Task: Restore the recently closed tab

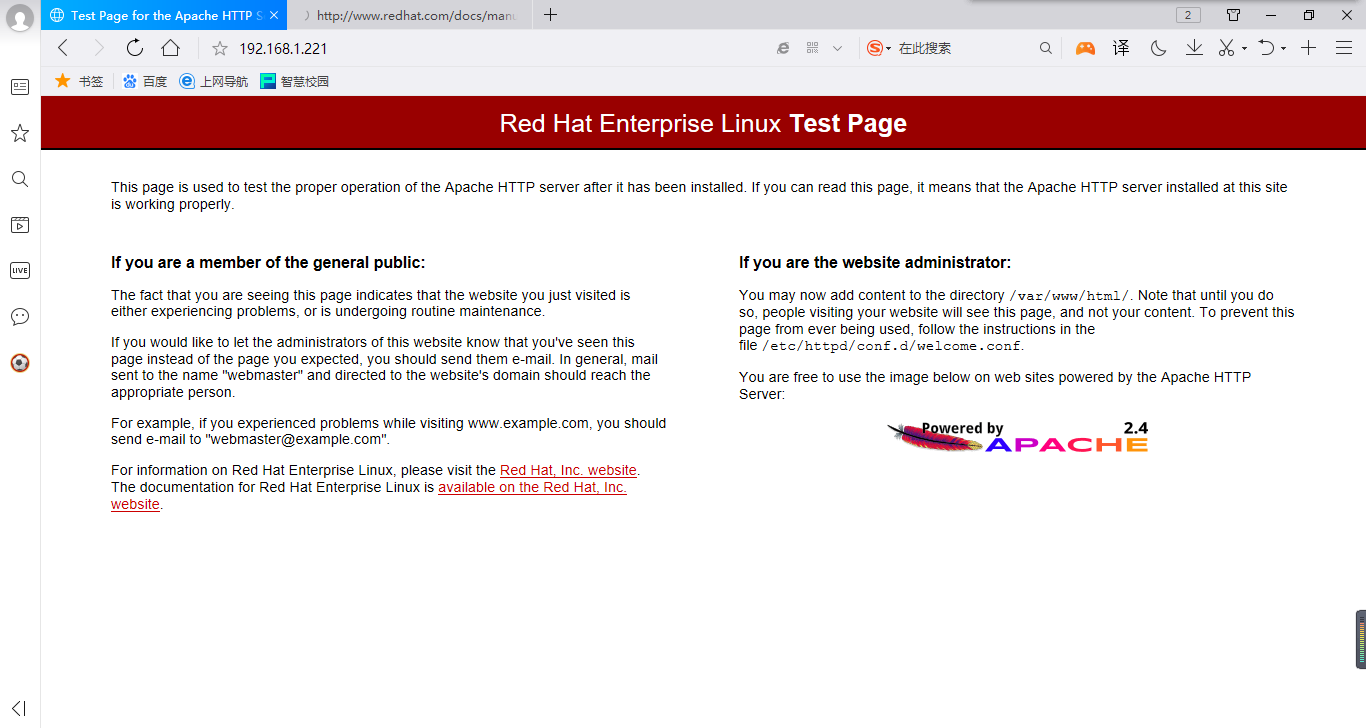Action: (x=1266, y=48)
